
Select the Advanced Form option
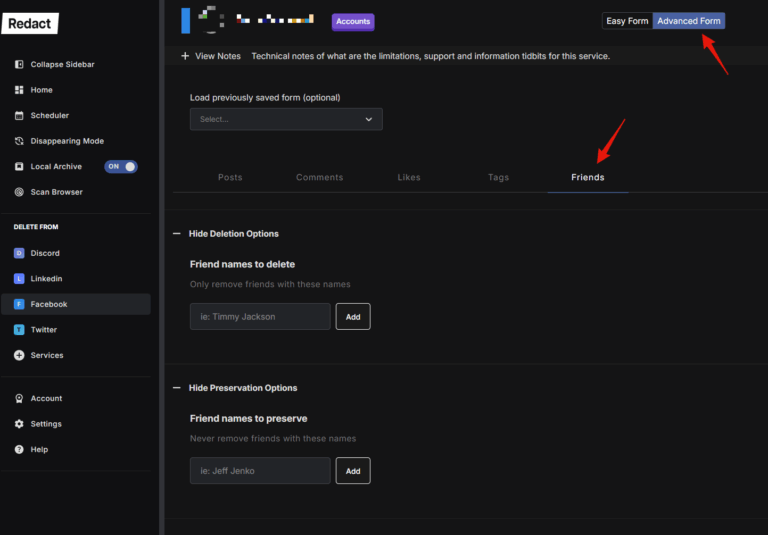pyautogui.click(x=688, y=21)
